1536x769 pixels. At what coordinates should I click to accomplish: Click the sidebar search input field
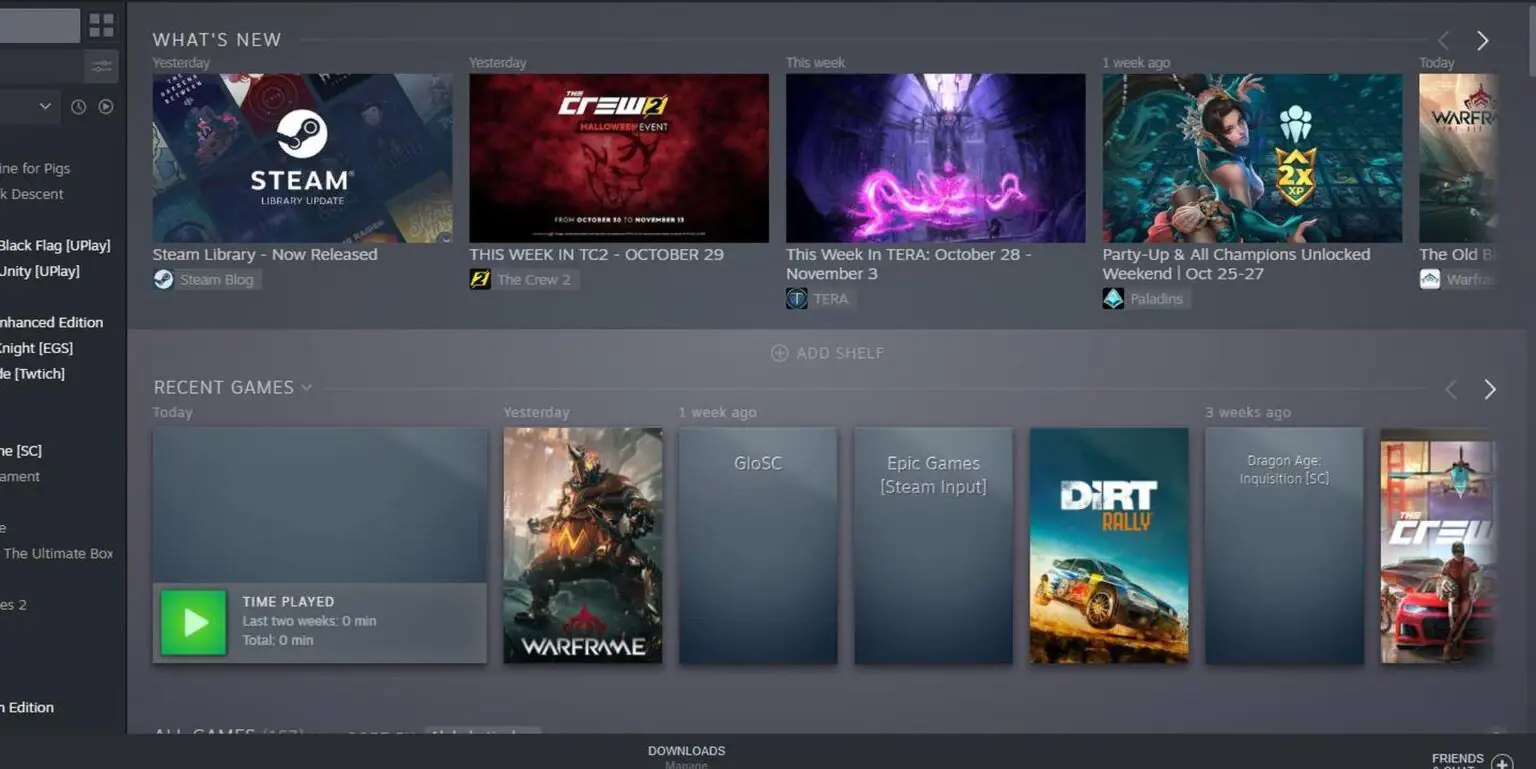[40, 67]
